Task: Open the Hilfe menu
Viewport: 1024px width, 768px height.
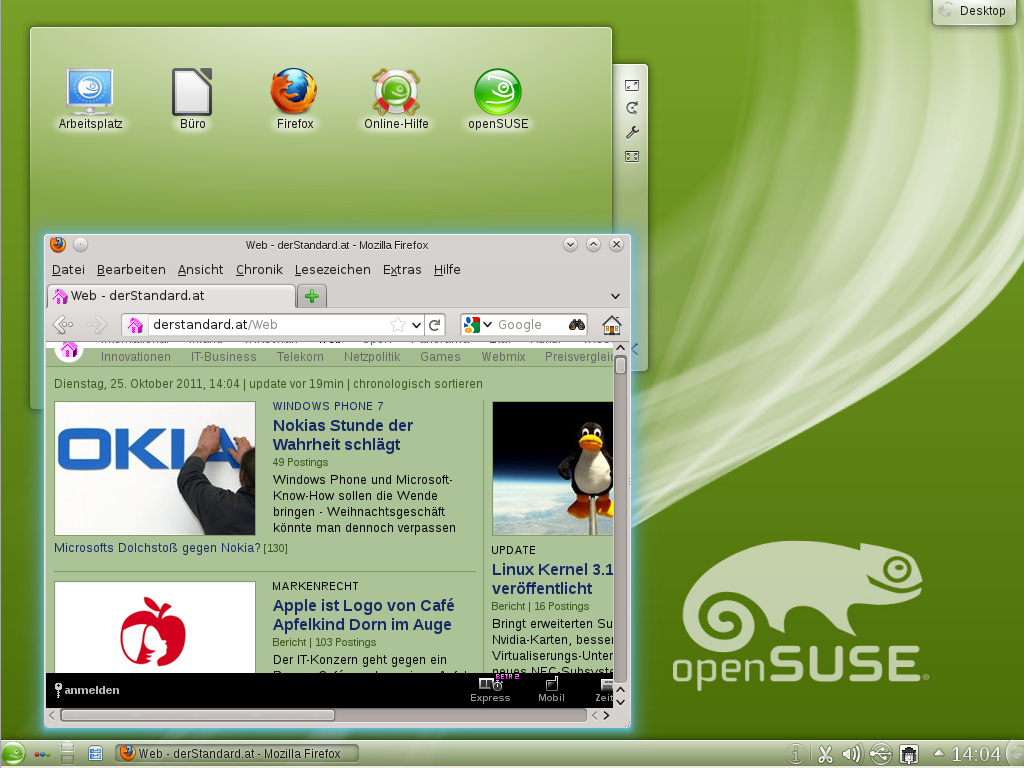Action: tap(447, 270)
